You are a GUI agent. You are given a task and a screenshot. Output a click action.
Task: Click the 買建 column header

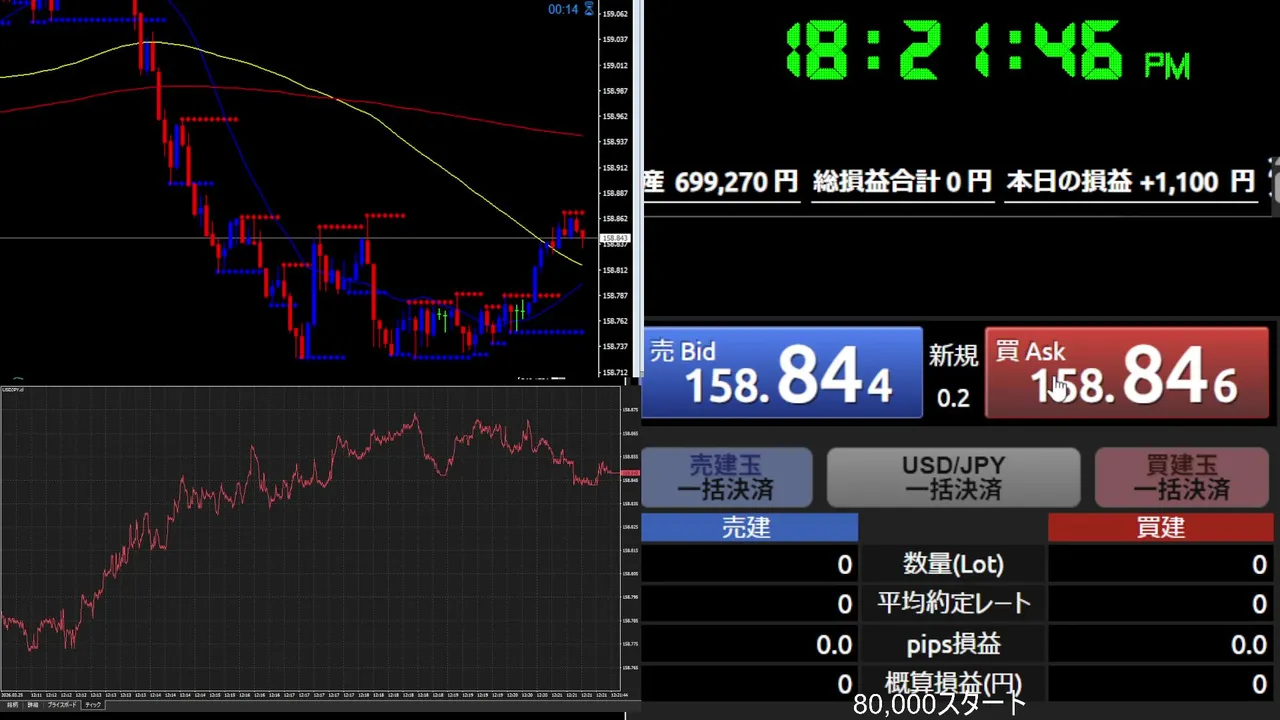coord(1160,528)
